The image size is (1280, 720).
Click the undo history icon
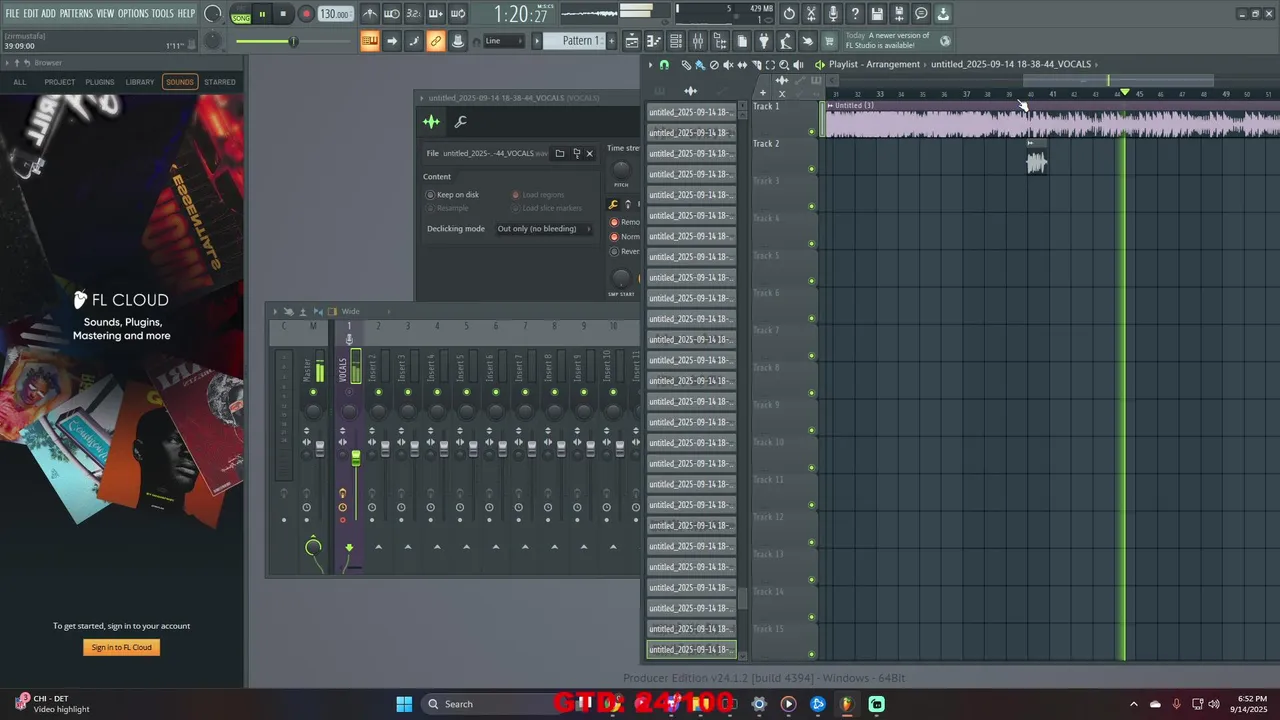pos(789,14)
